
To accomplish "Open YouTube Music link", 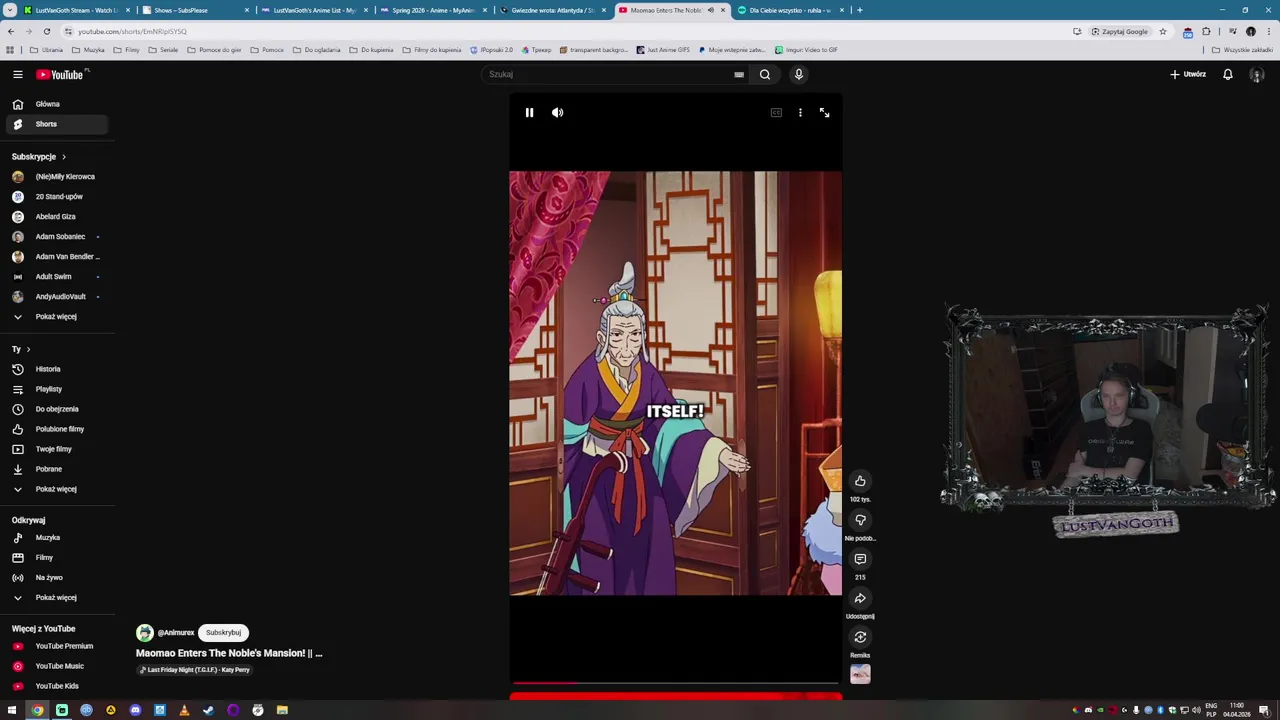I will pos(56,666).
